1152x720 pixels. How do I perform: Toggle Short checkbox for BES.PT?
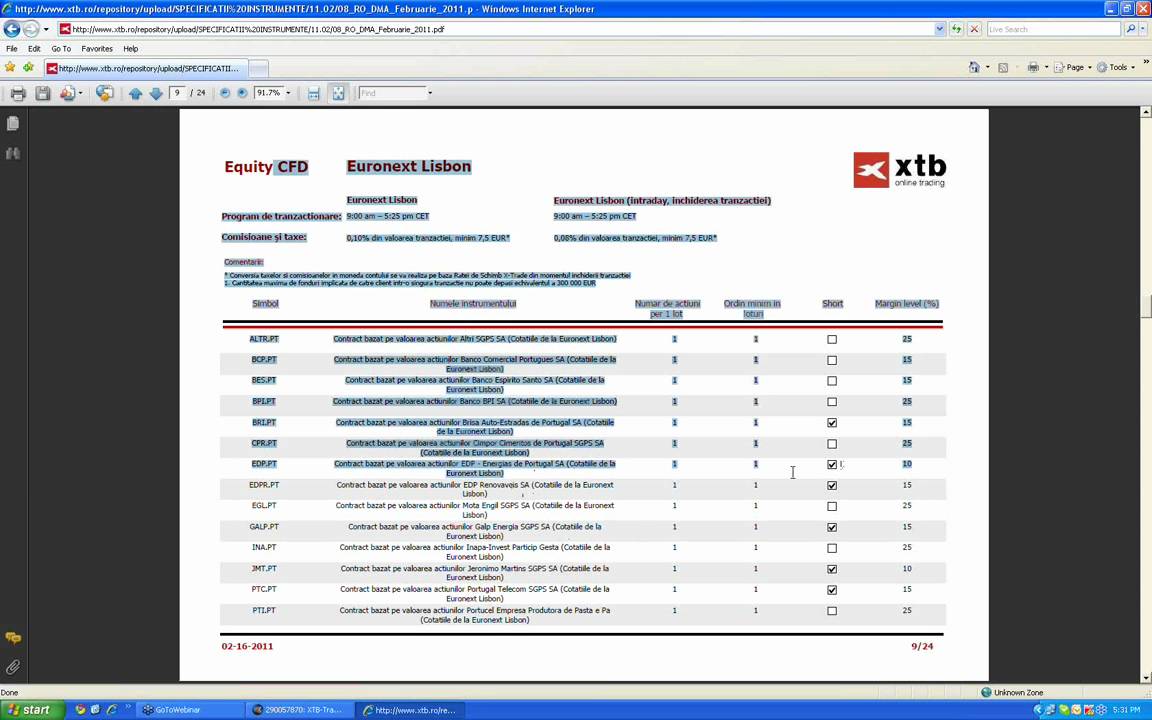832,381
